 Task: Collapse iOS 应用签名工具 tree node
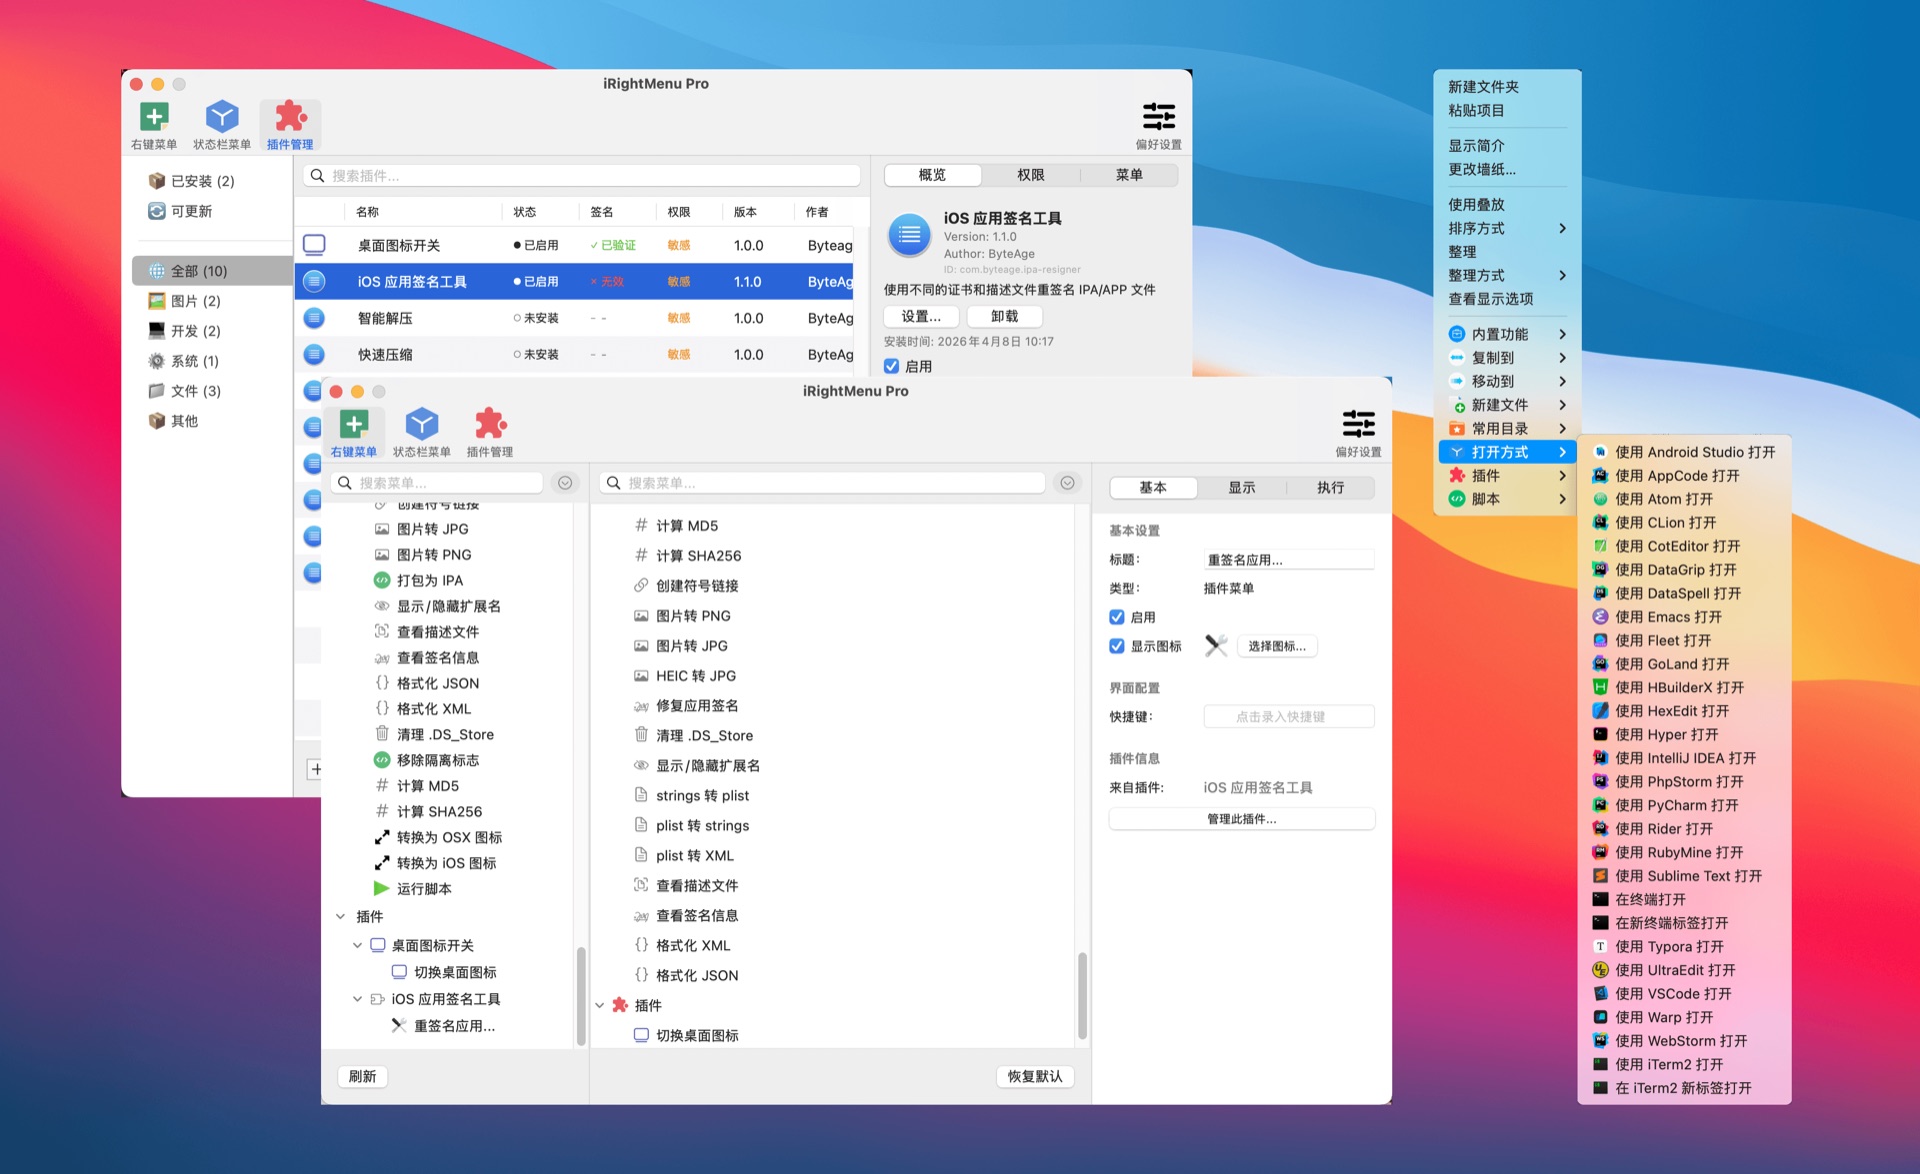[357, 999]
